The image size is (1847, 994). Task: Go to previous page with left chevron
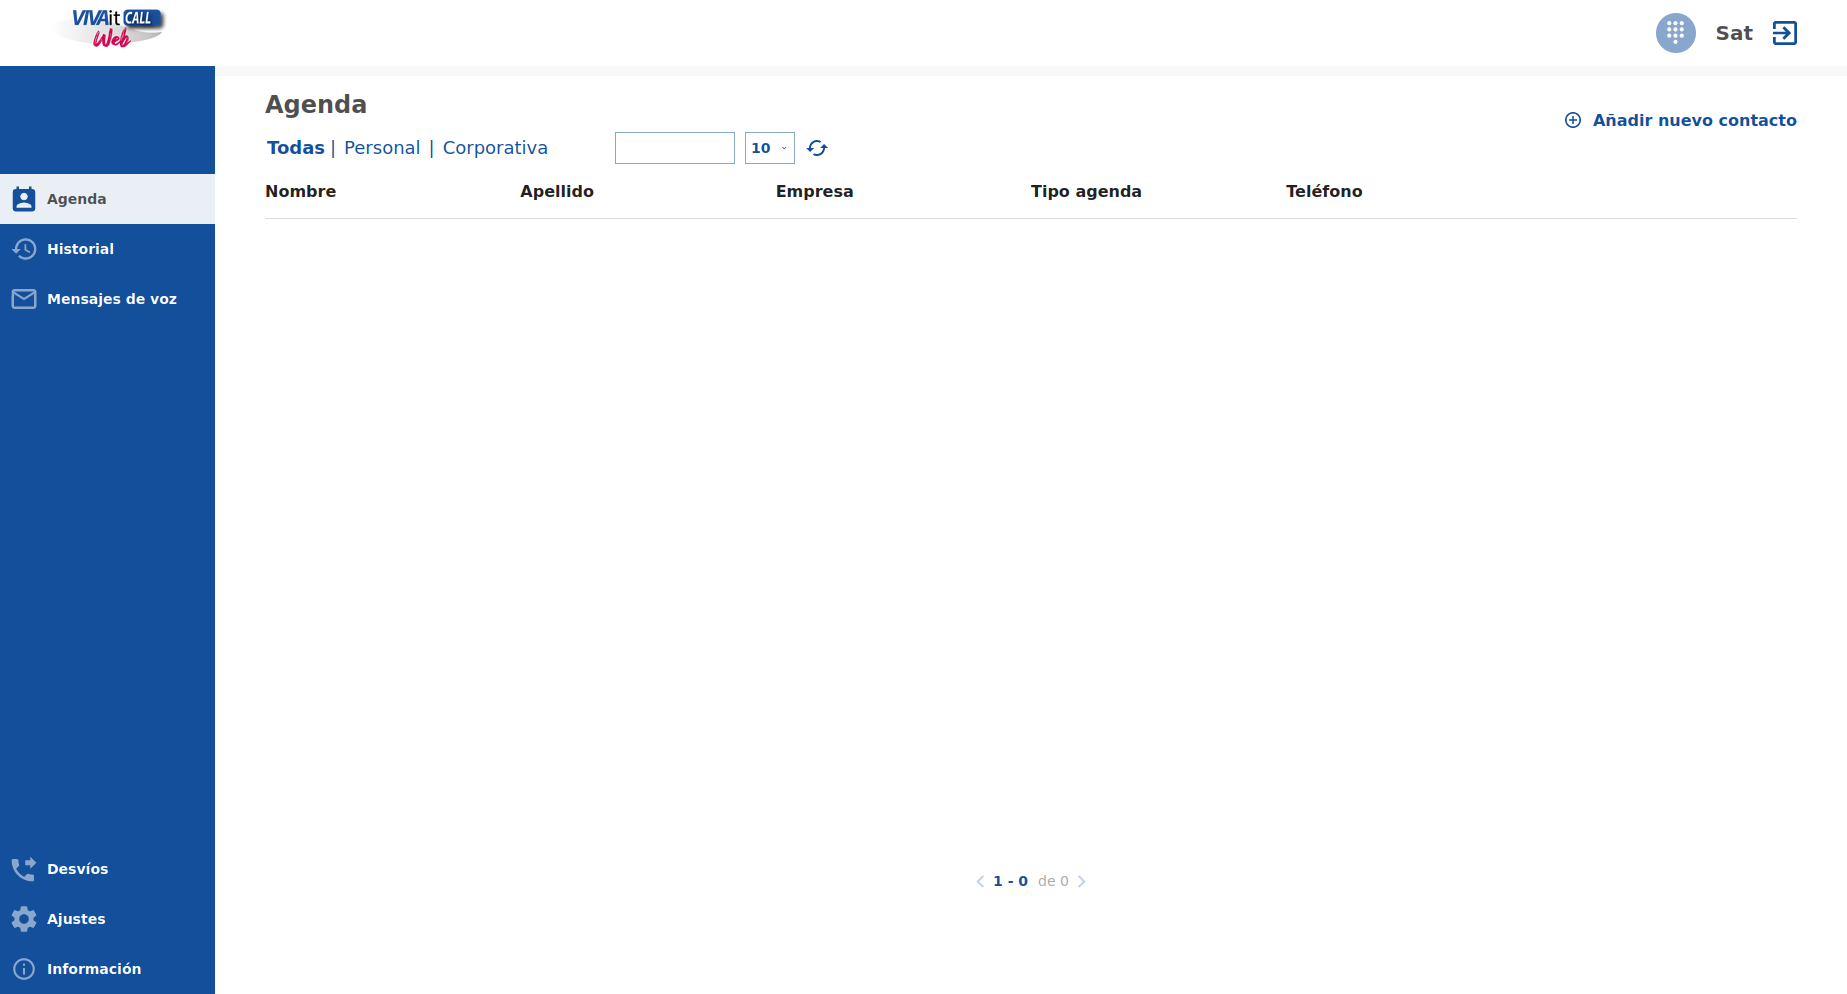point(980,881)
